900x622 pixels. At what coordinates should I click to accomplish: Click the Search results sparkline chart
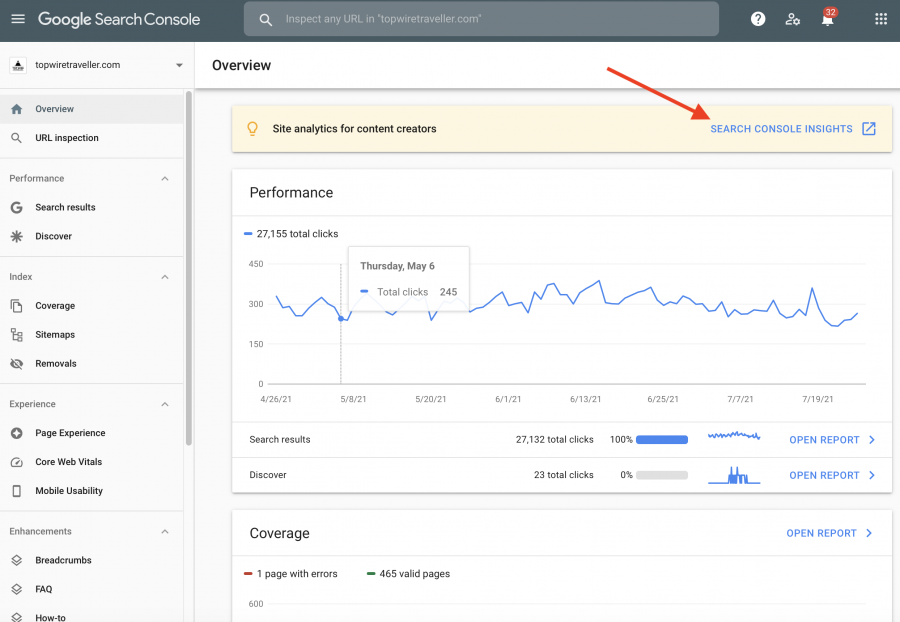tap(734, 436)
